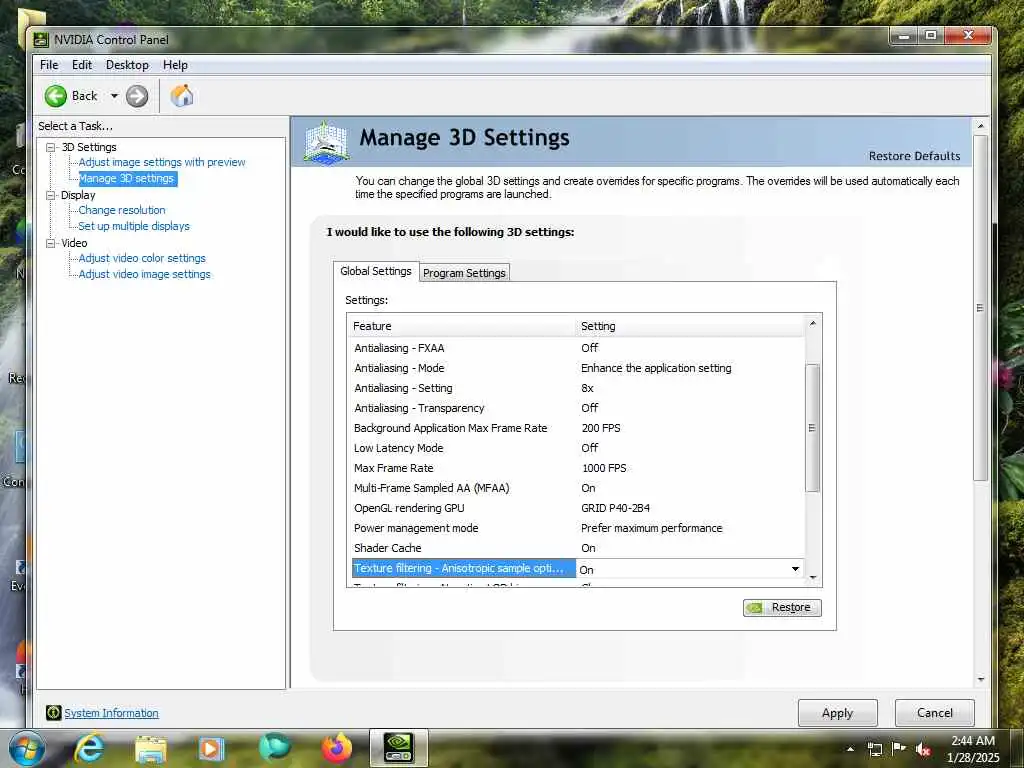Open Windows Media Player from taskbar

211,749
